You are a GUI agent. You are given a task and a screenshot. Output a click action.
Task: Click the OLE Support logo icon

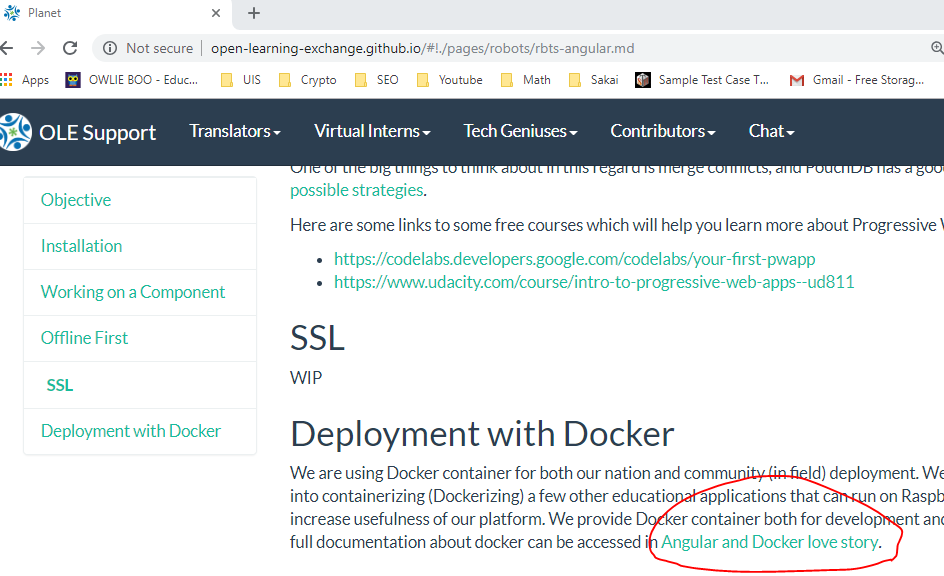coord(14,132)
